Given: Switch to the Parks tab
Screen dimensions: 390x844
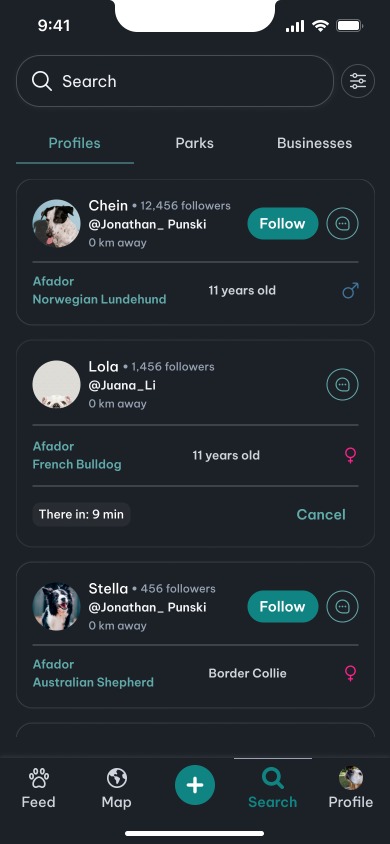Looking at the screenshot, I should (x=195, y=143).
